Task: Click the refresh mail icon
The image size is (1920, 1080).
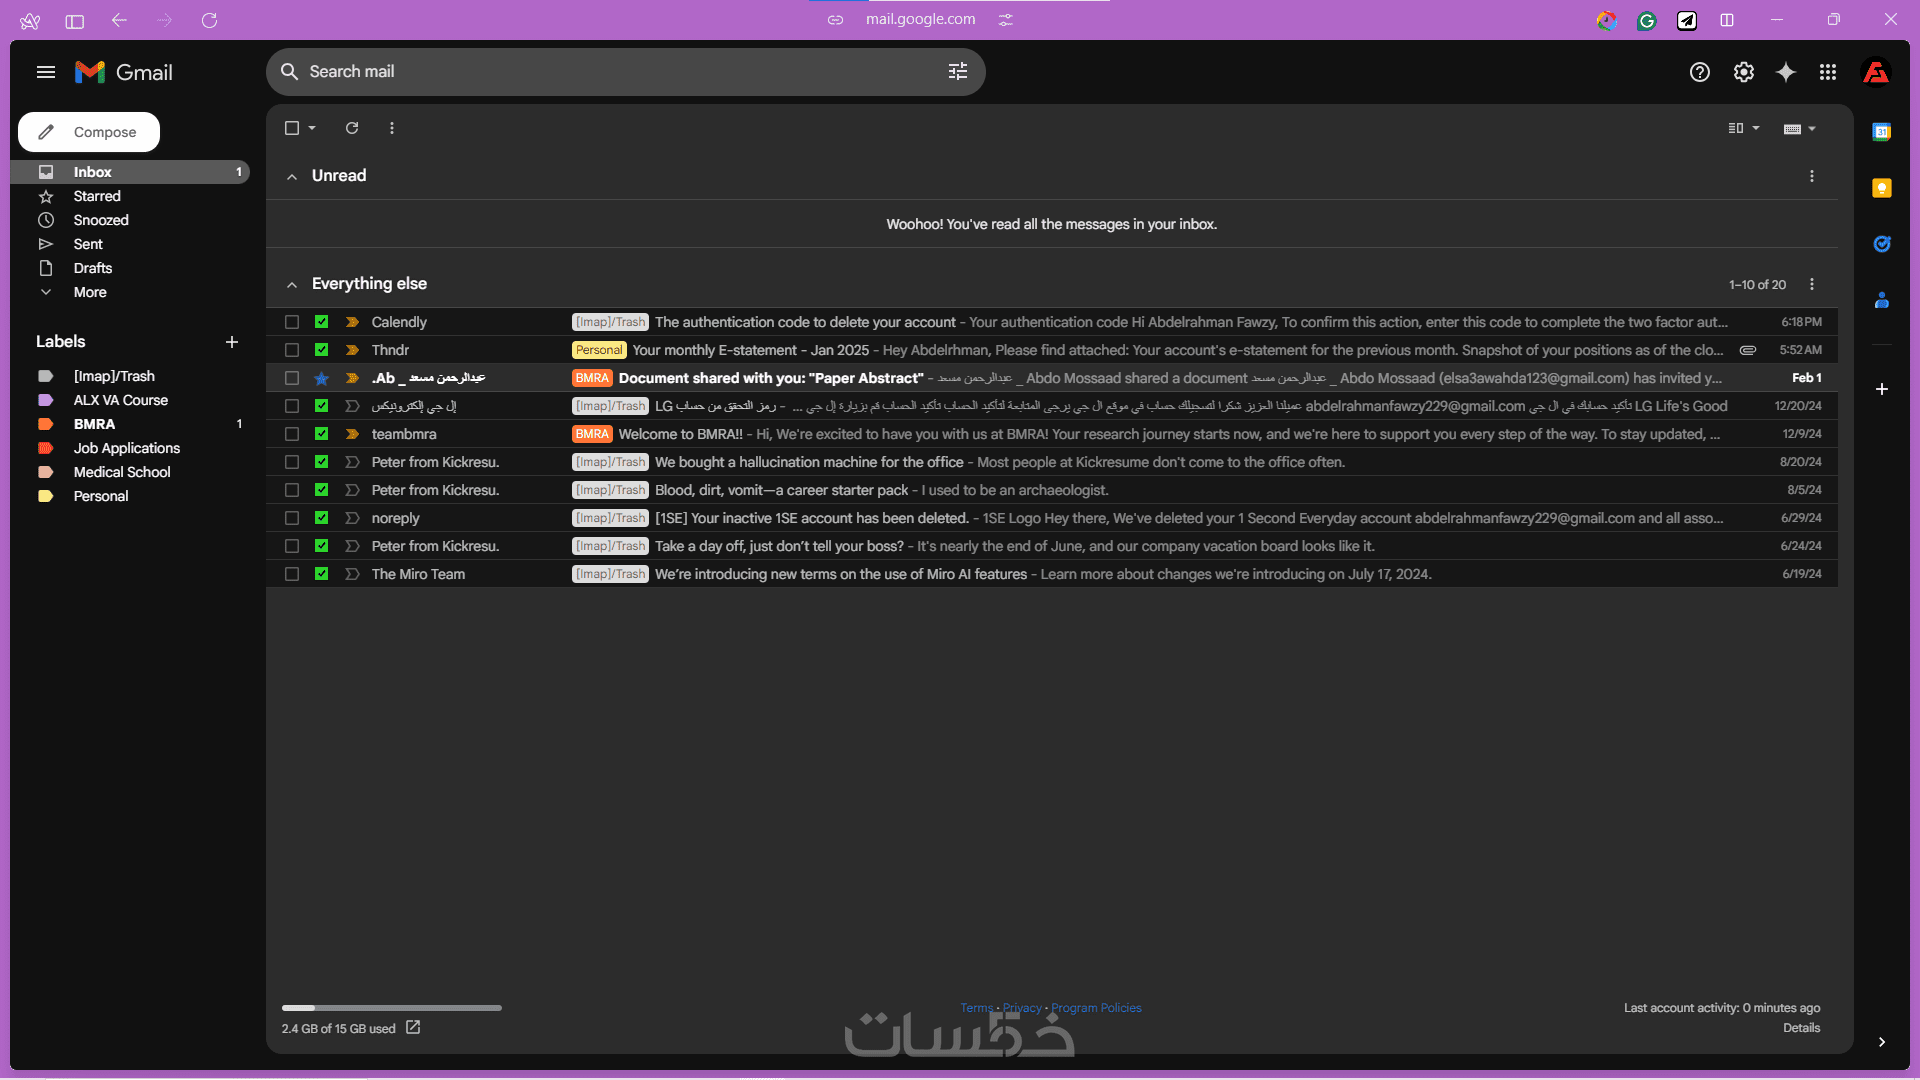Action: coord(352,128)
